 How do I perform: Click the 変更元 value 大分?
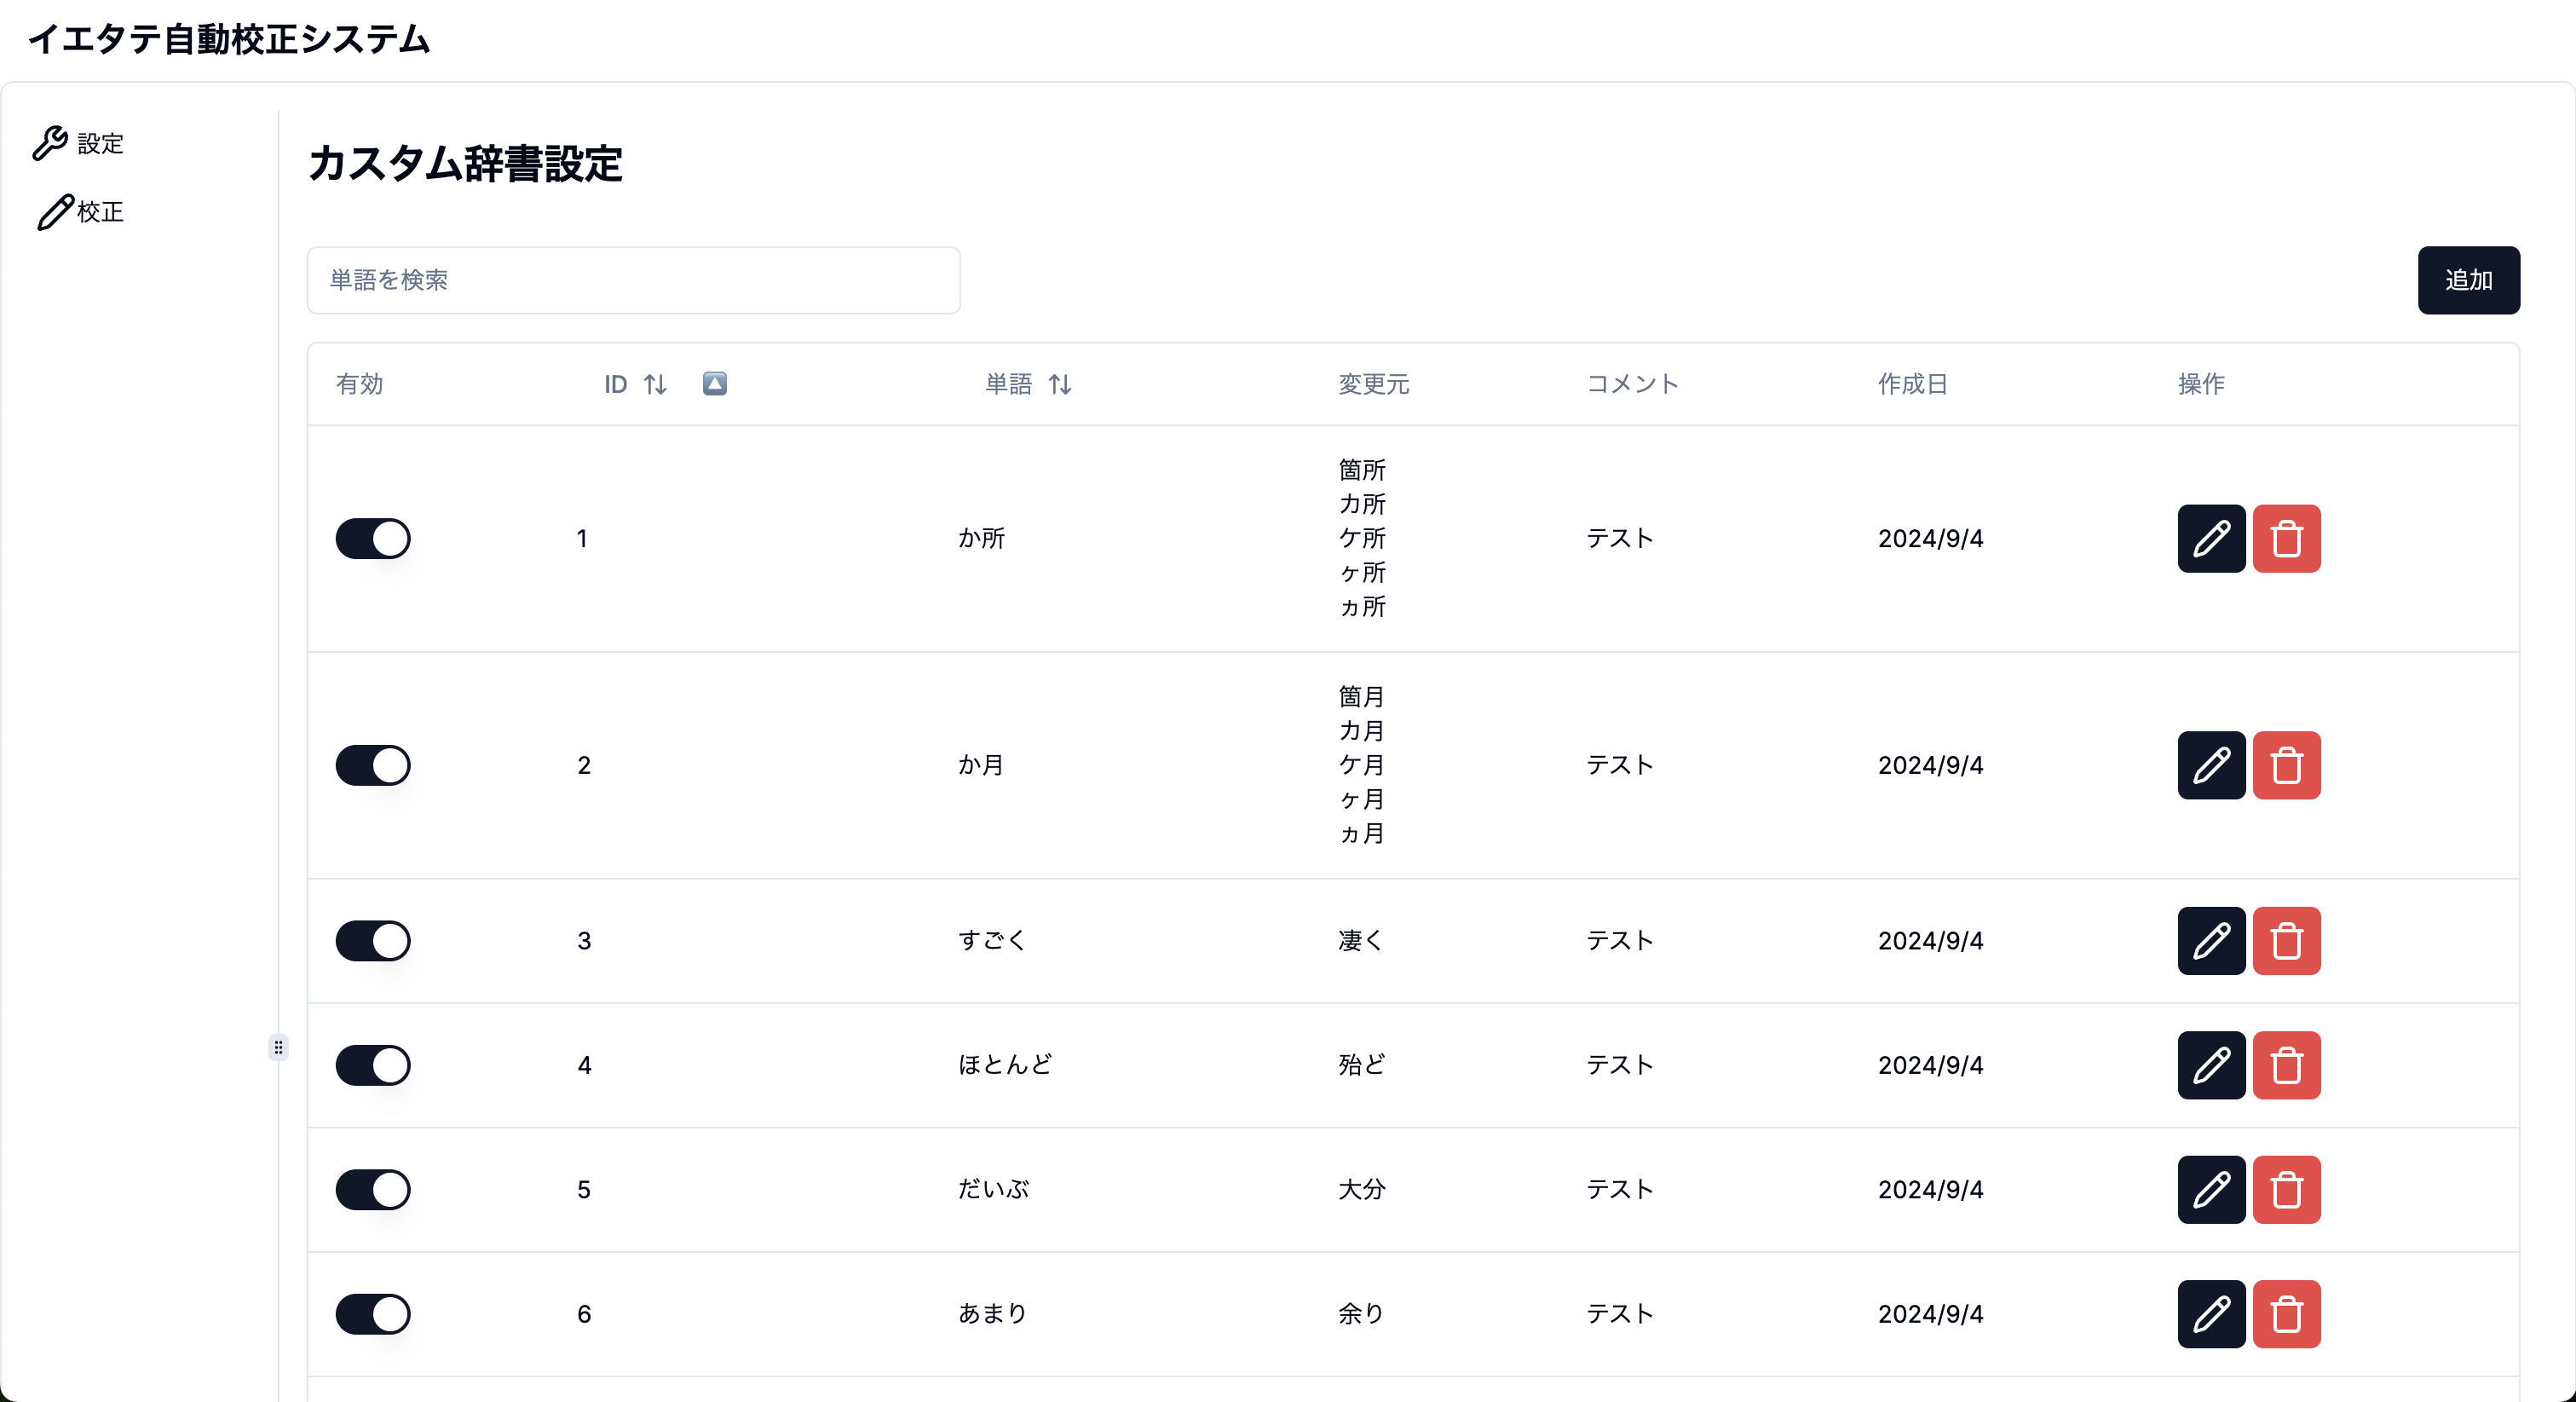(1362, 1190)
